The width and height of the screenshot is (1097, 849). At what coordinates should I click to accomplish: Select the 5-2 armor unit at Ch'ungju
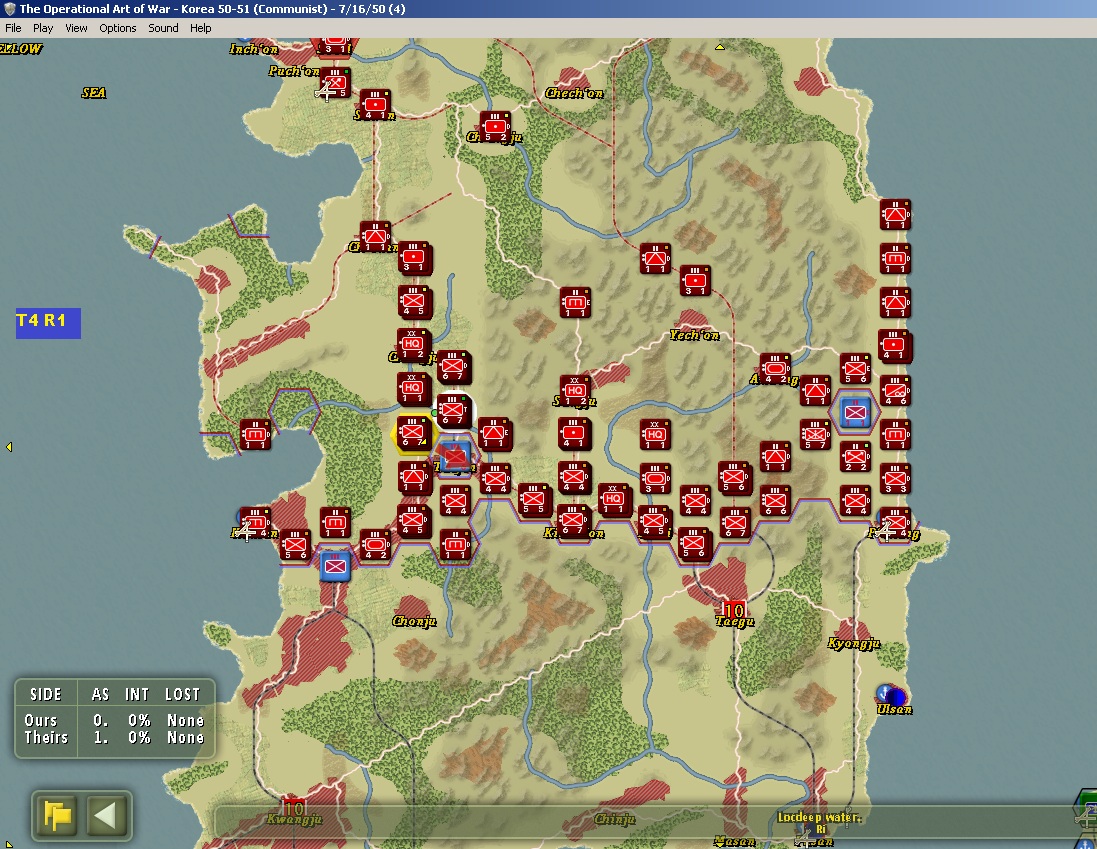495,128
